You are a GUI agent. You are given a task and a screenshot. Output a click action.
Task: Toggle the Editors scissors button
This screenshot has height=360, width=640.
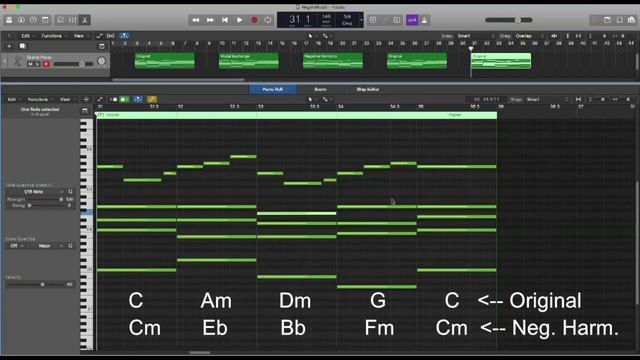84,20
